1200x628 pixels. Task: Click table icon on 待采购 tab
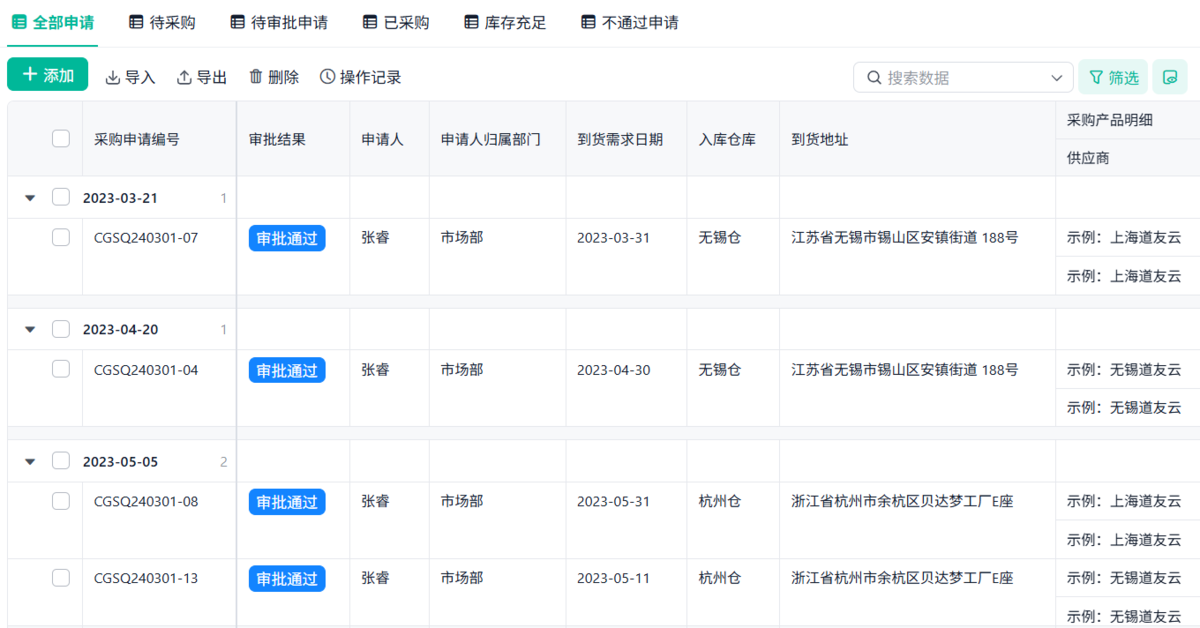(x=137, y=22)
